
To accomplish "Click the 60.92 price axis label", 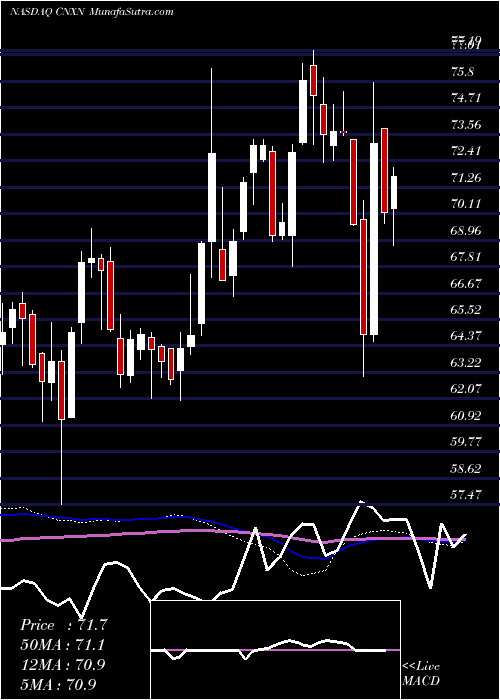I will pyautogui.click(x=466, y=416).
